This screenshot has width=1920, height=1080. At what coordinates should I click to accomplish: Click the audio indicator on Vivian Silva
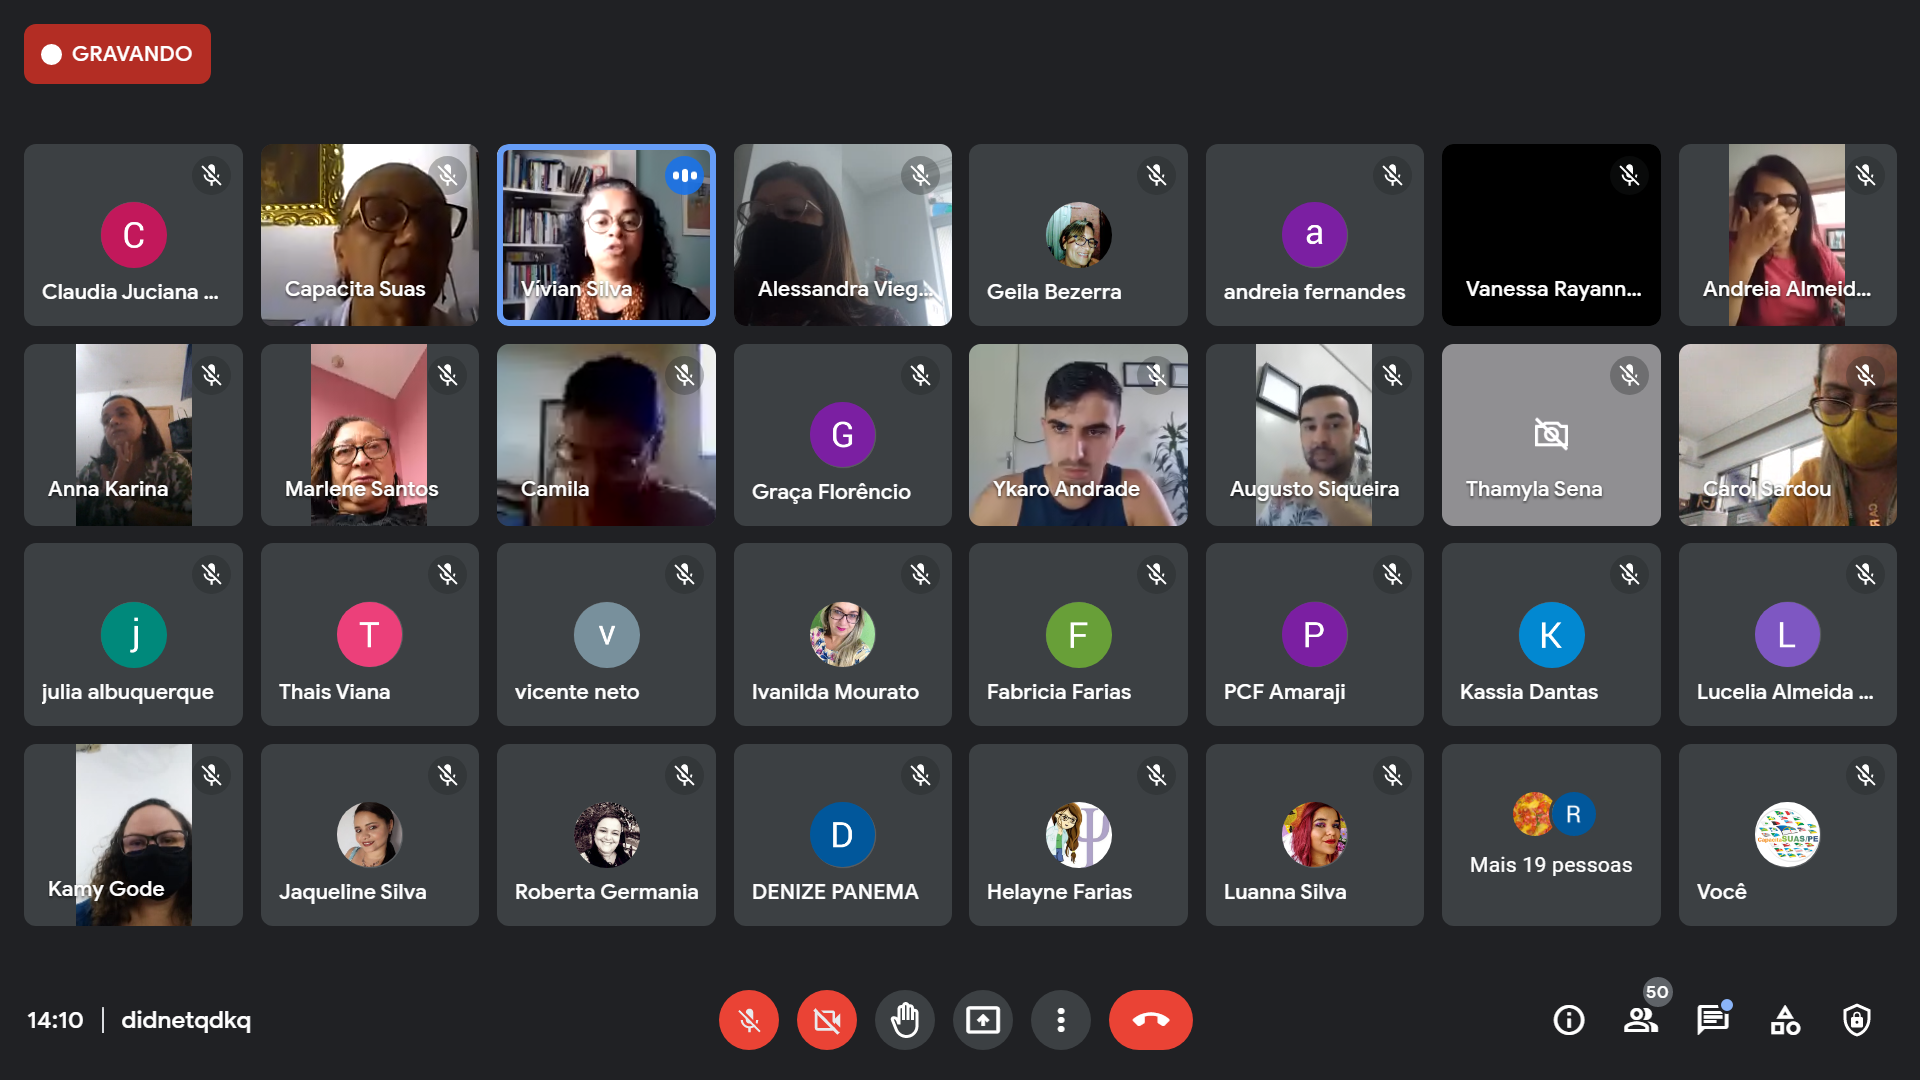(685, 175)
